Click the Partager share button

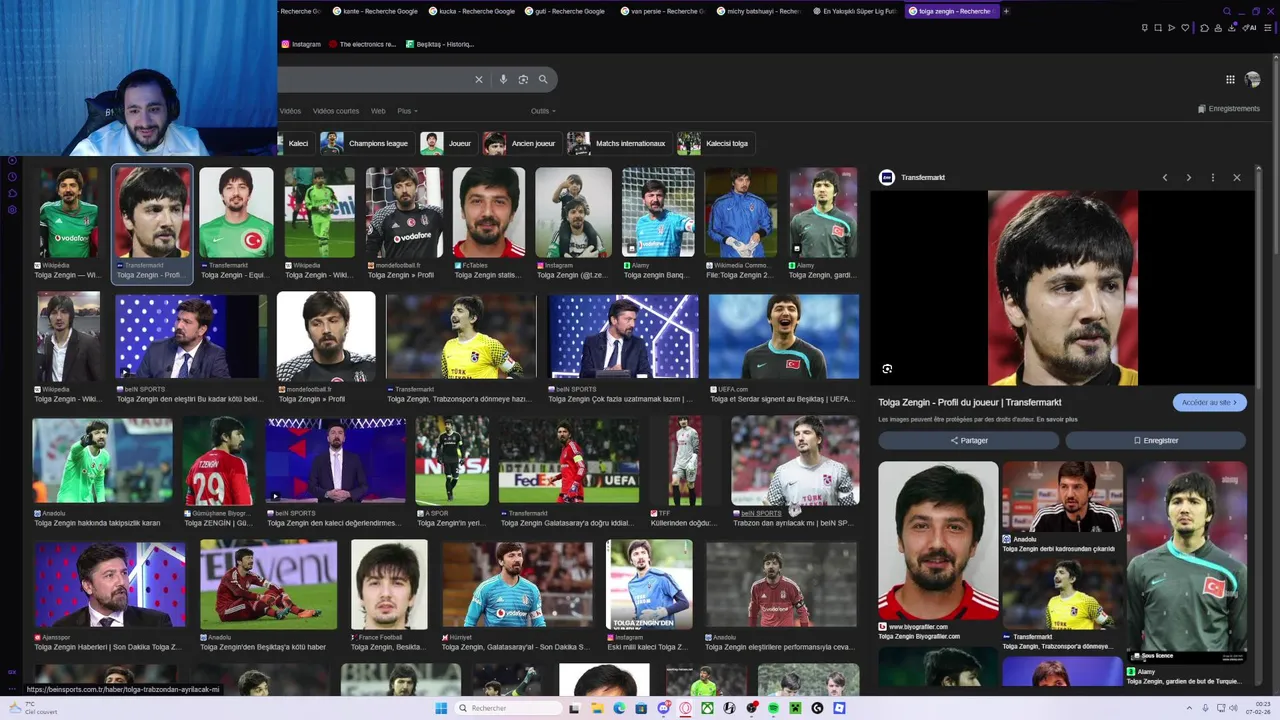point(968,440)
